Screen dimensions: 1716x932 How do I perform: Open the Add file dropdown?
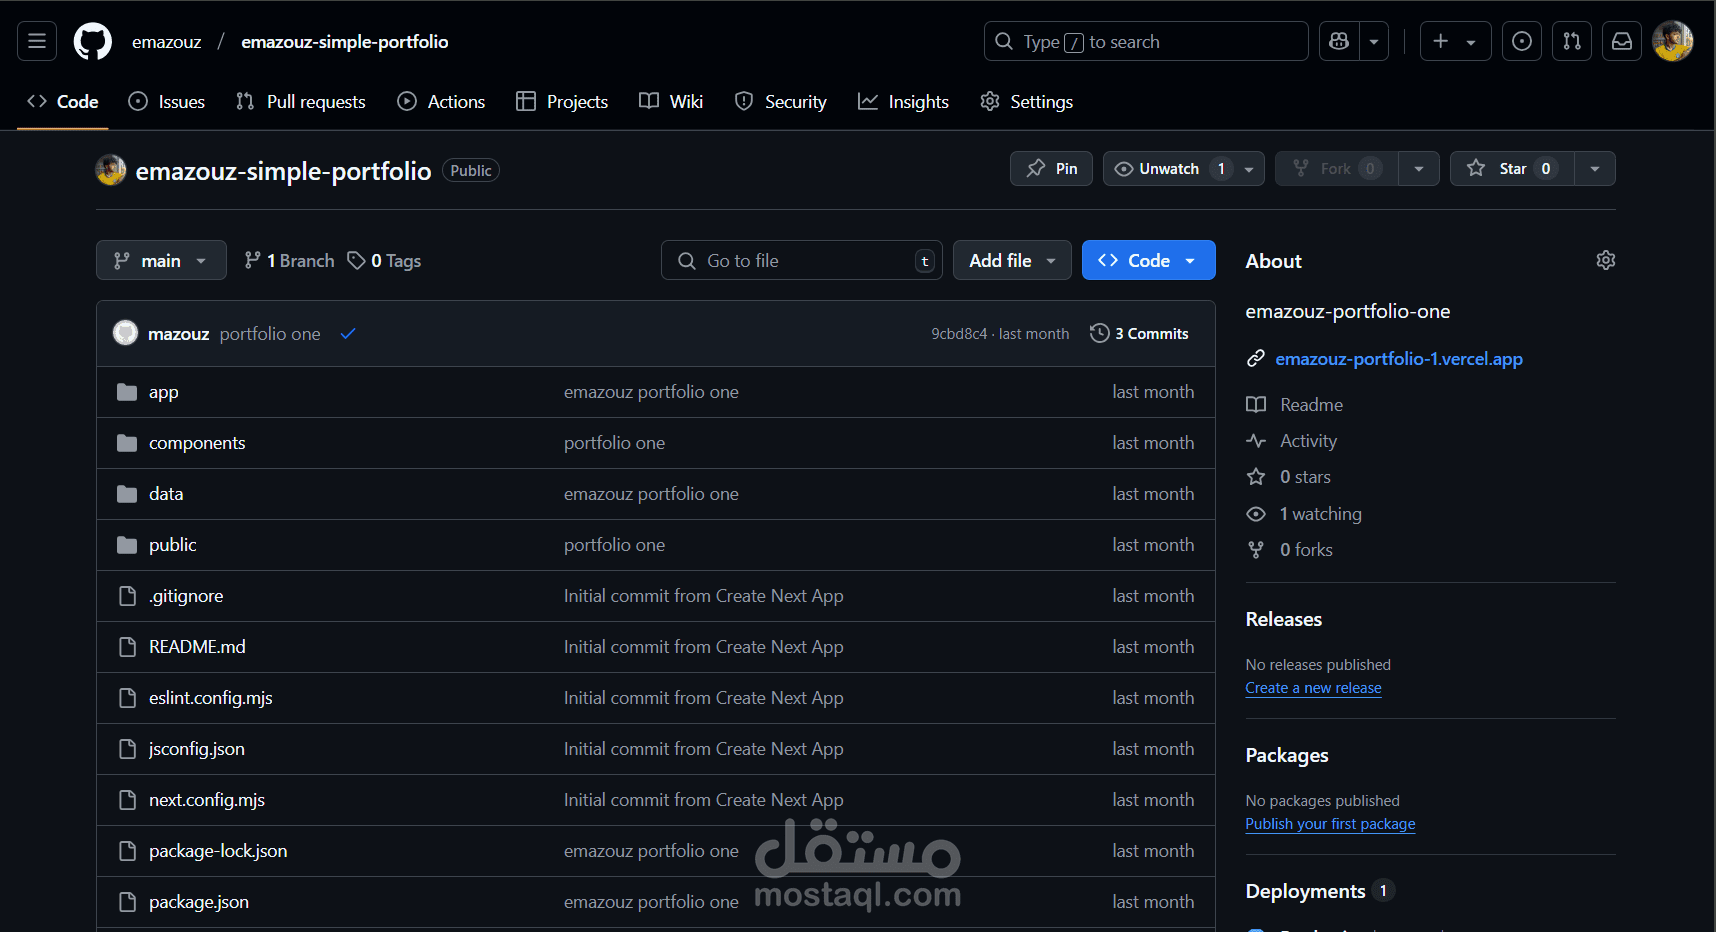(x=1012, y=260)
